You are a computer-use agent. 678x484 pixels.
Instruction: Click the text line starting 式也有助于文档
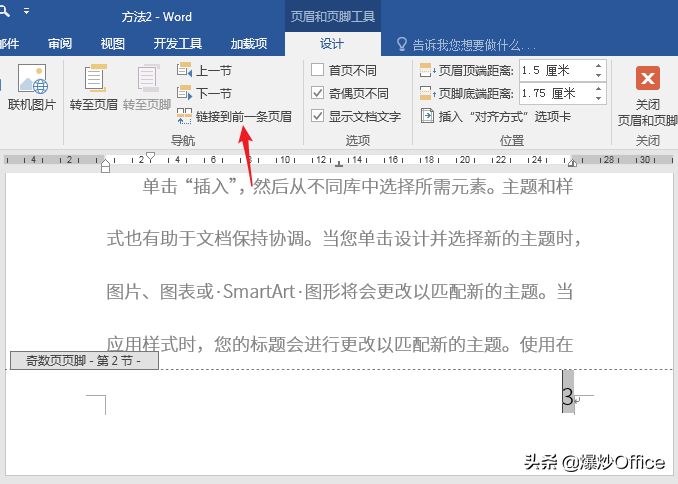click(344, 238)
